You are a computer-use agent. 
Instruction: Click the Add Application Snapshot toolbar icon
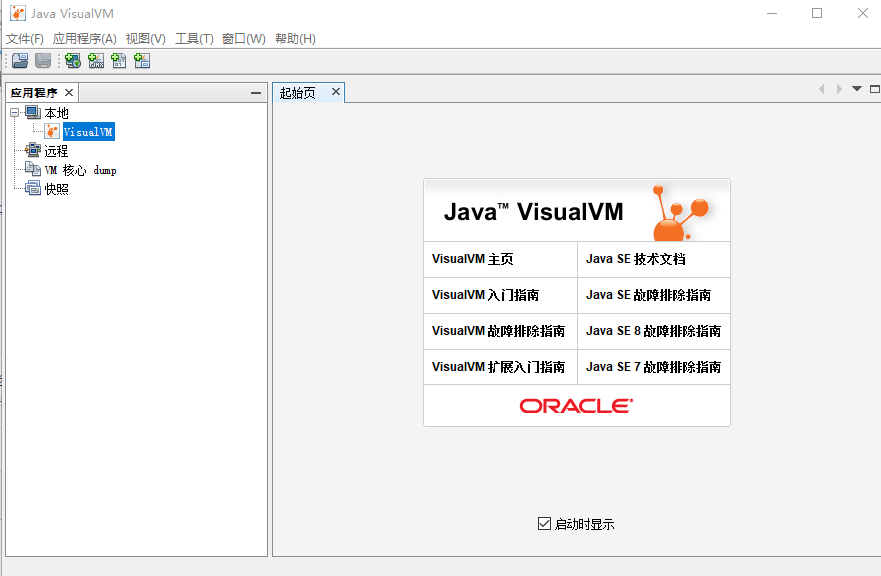(x=142, y=61)
